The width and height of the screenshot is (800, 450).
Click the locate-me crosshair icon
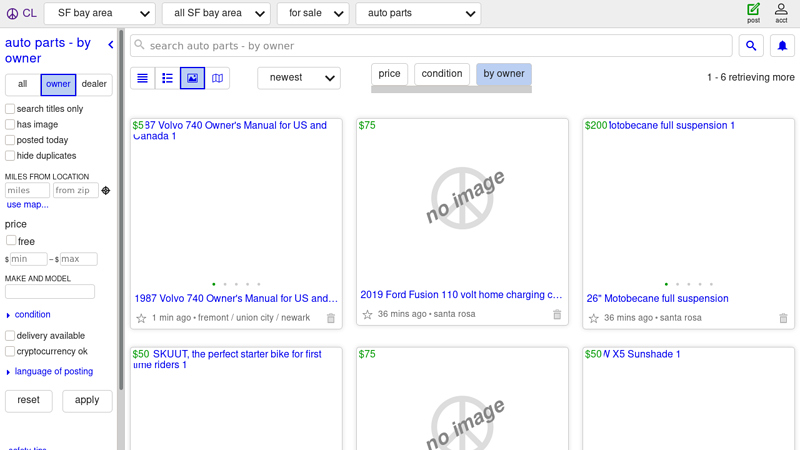(x=106, y=190)
